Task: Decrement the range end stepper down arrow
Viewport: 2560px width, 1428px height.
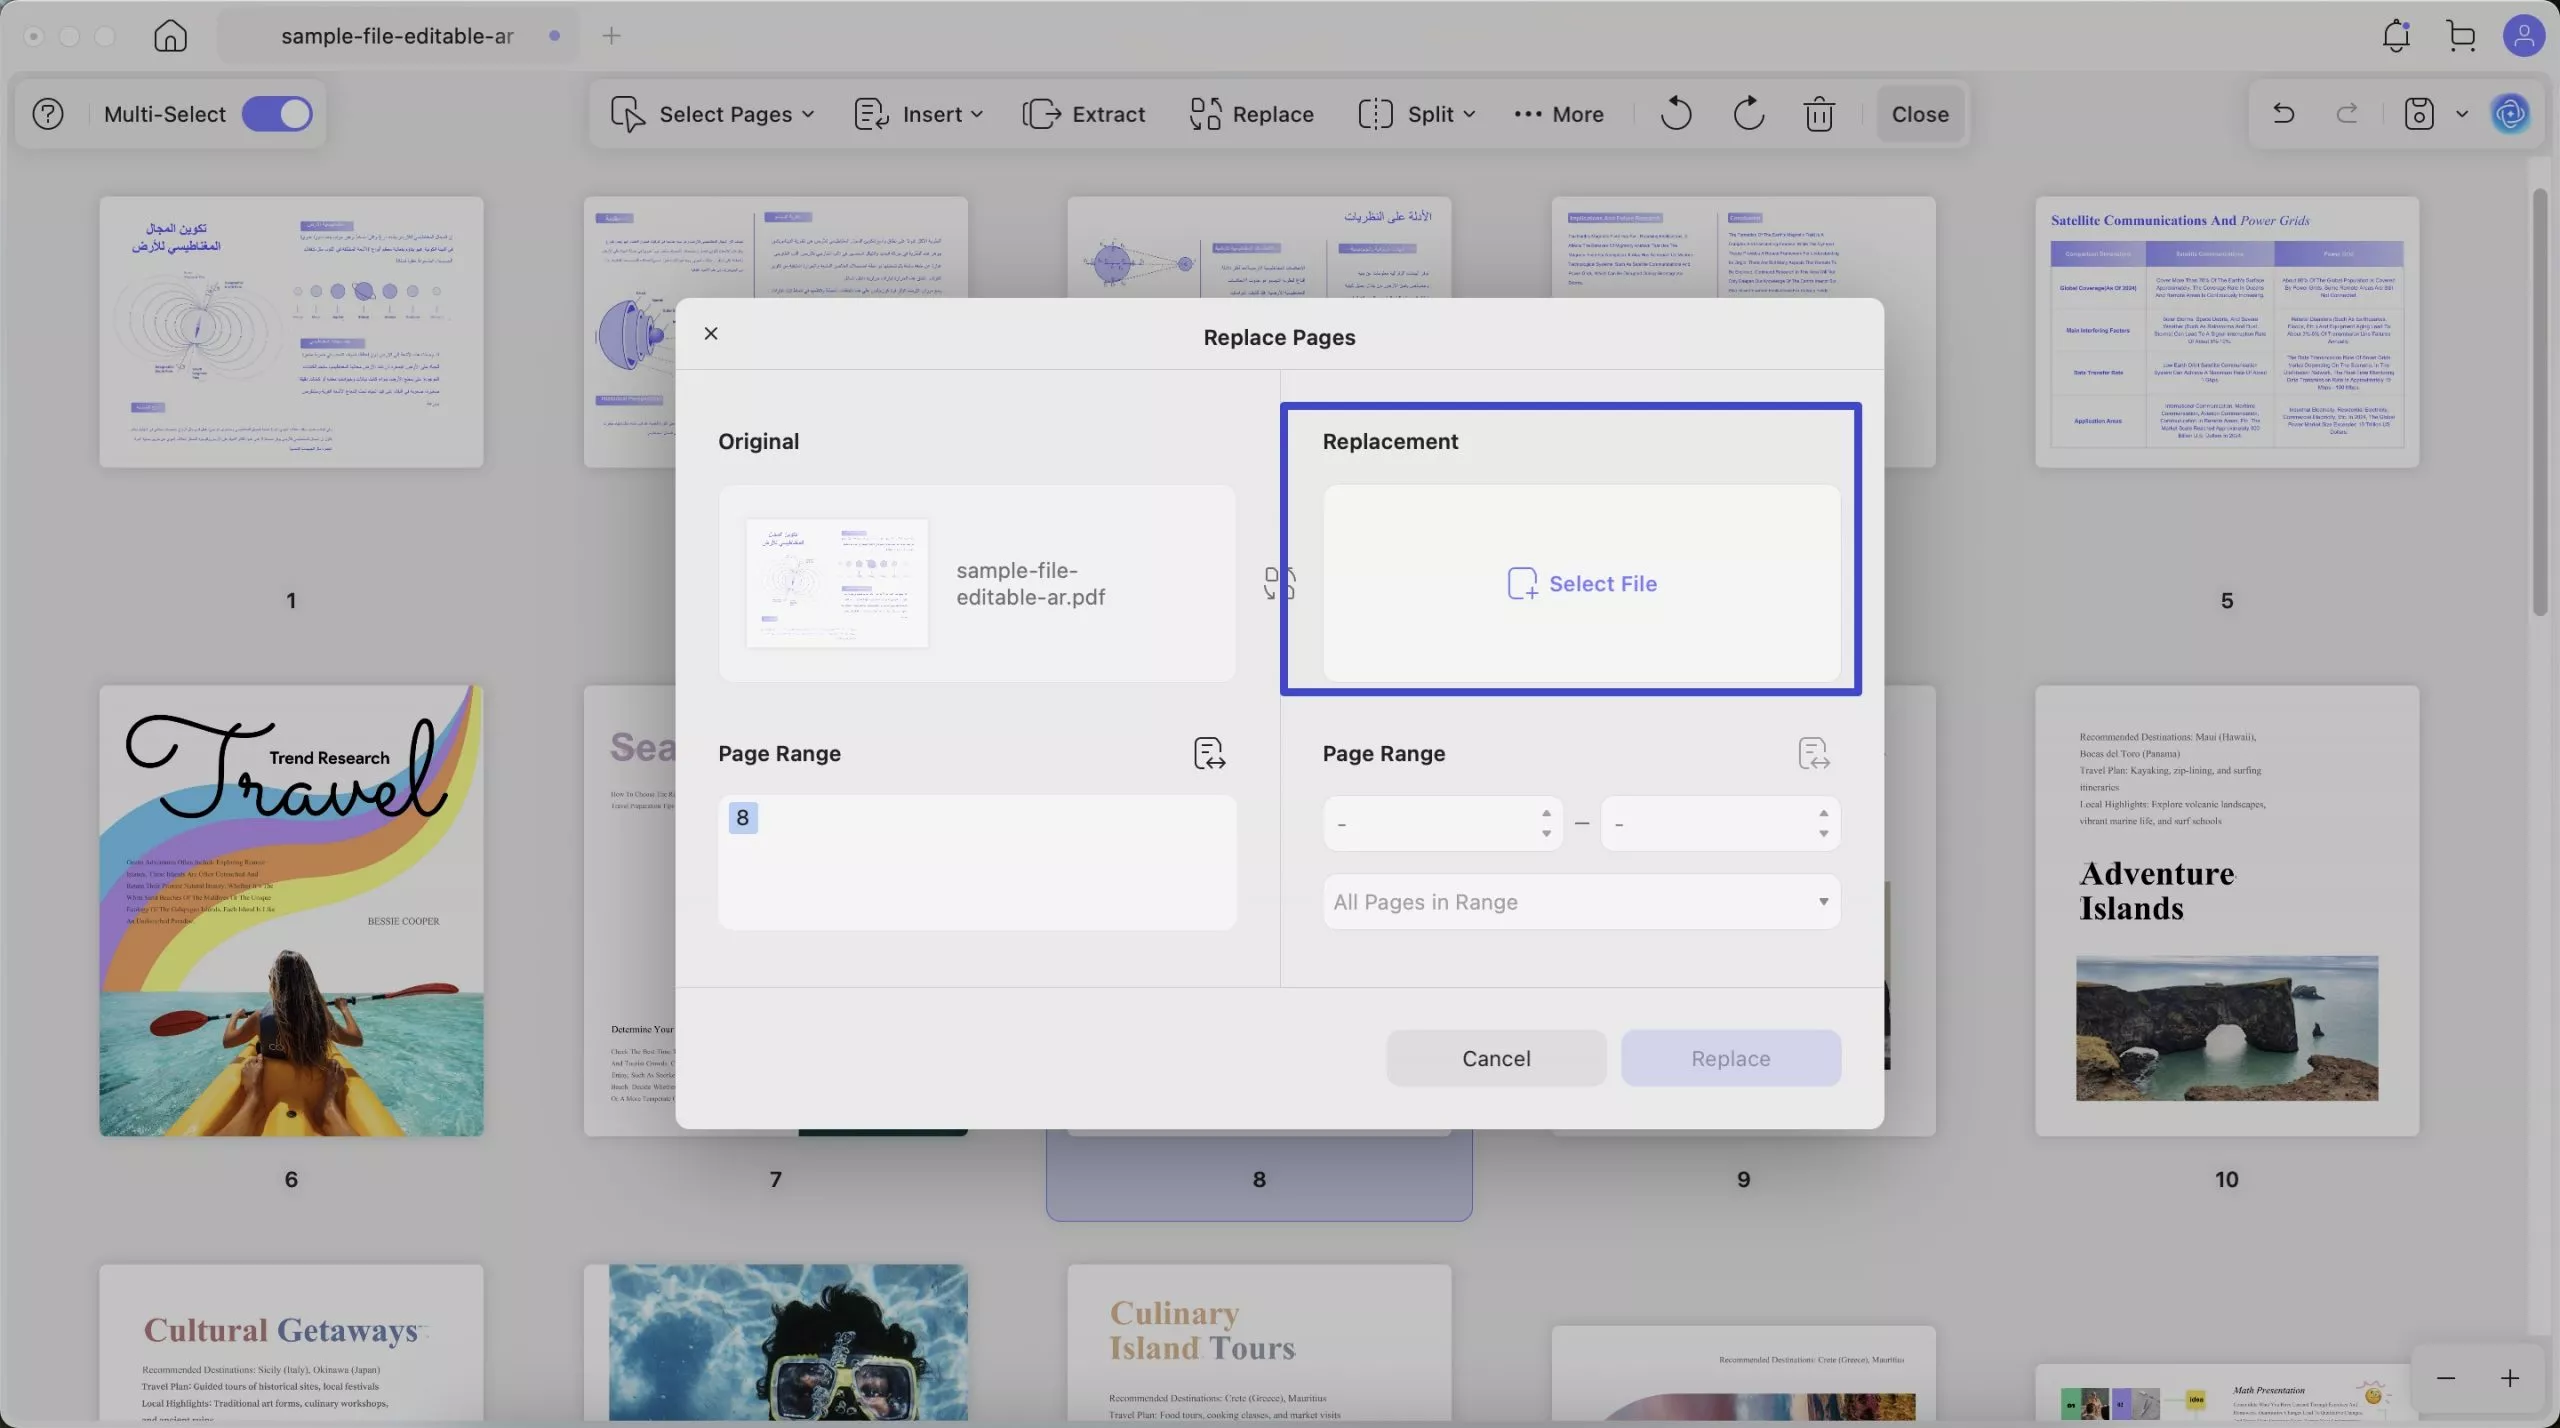Action: [x=1823, y=834]
